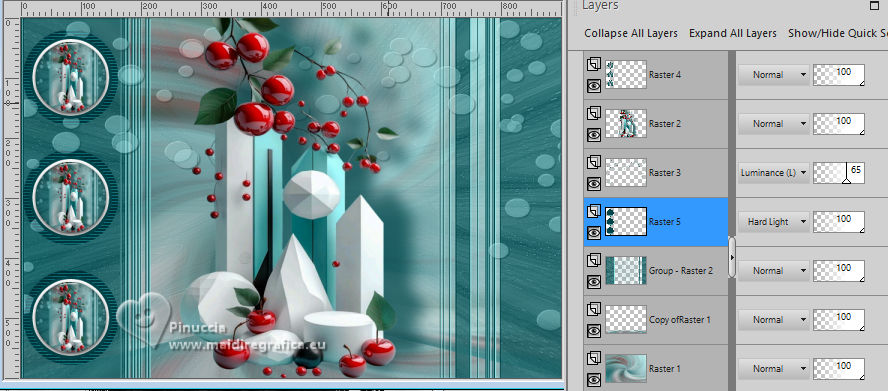
Task: Click the Raster 4 layer type icon
Action: point(594,64)
